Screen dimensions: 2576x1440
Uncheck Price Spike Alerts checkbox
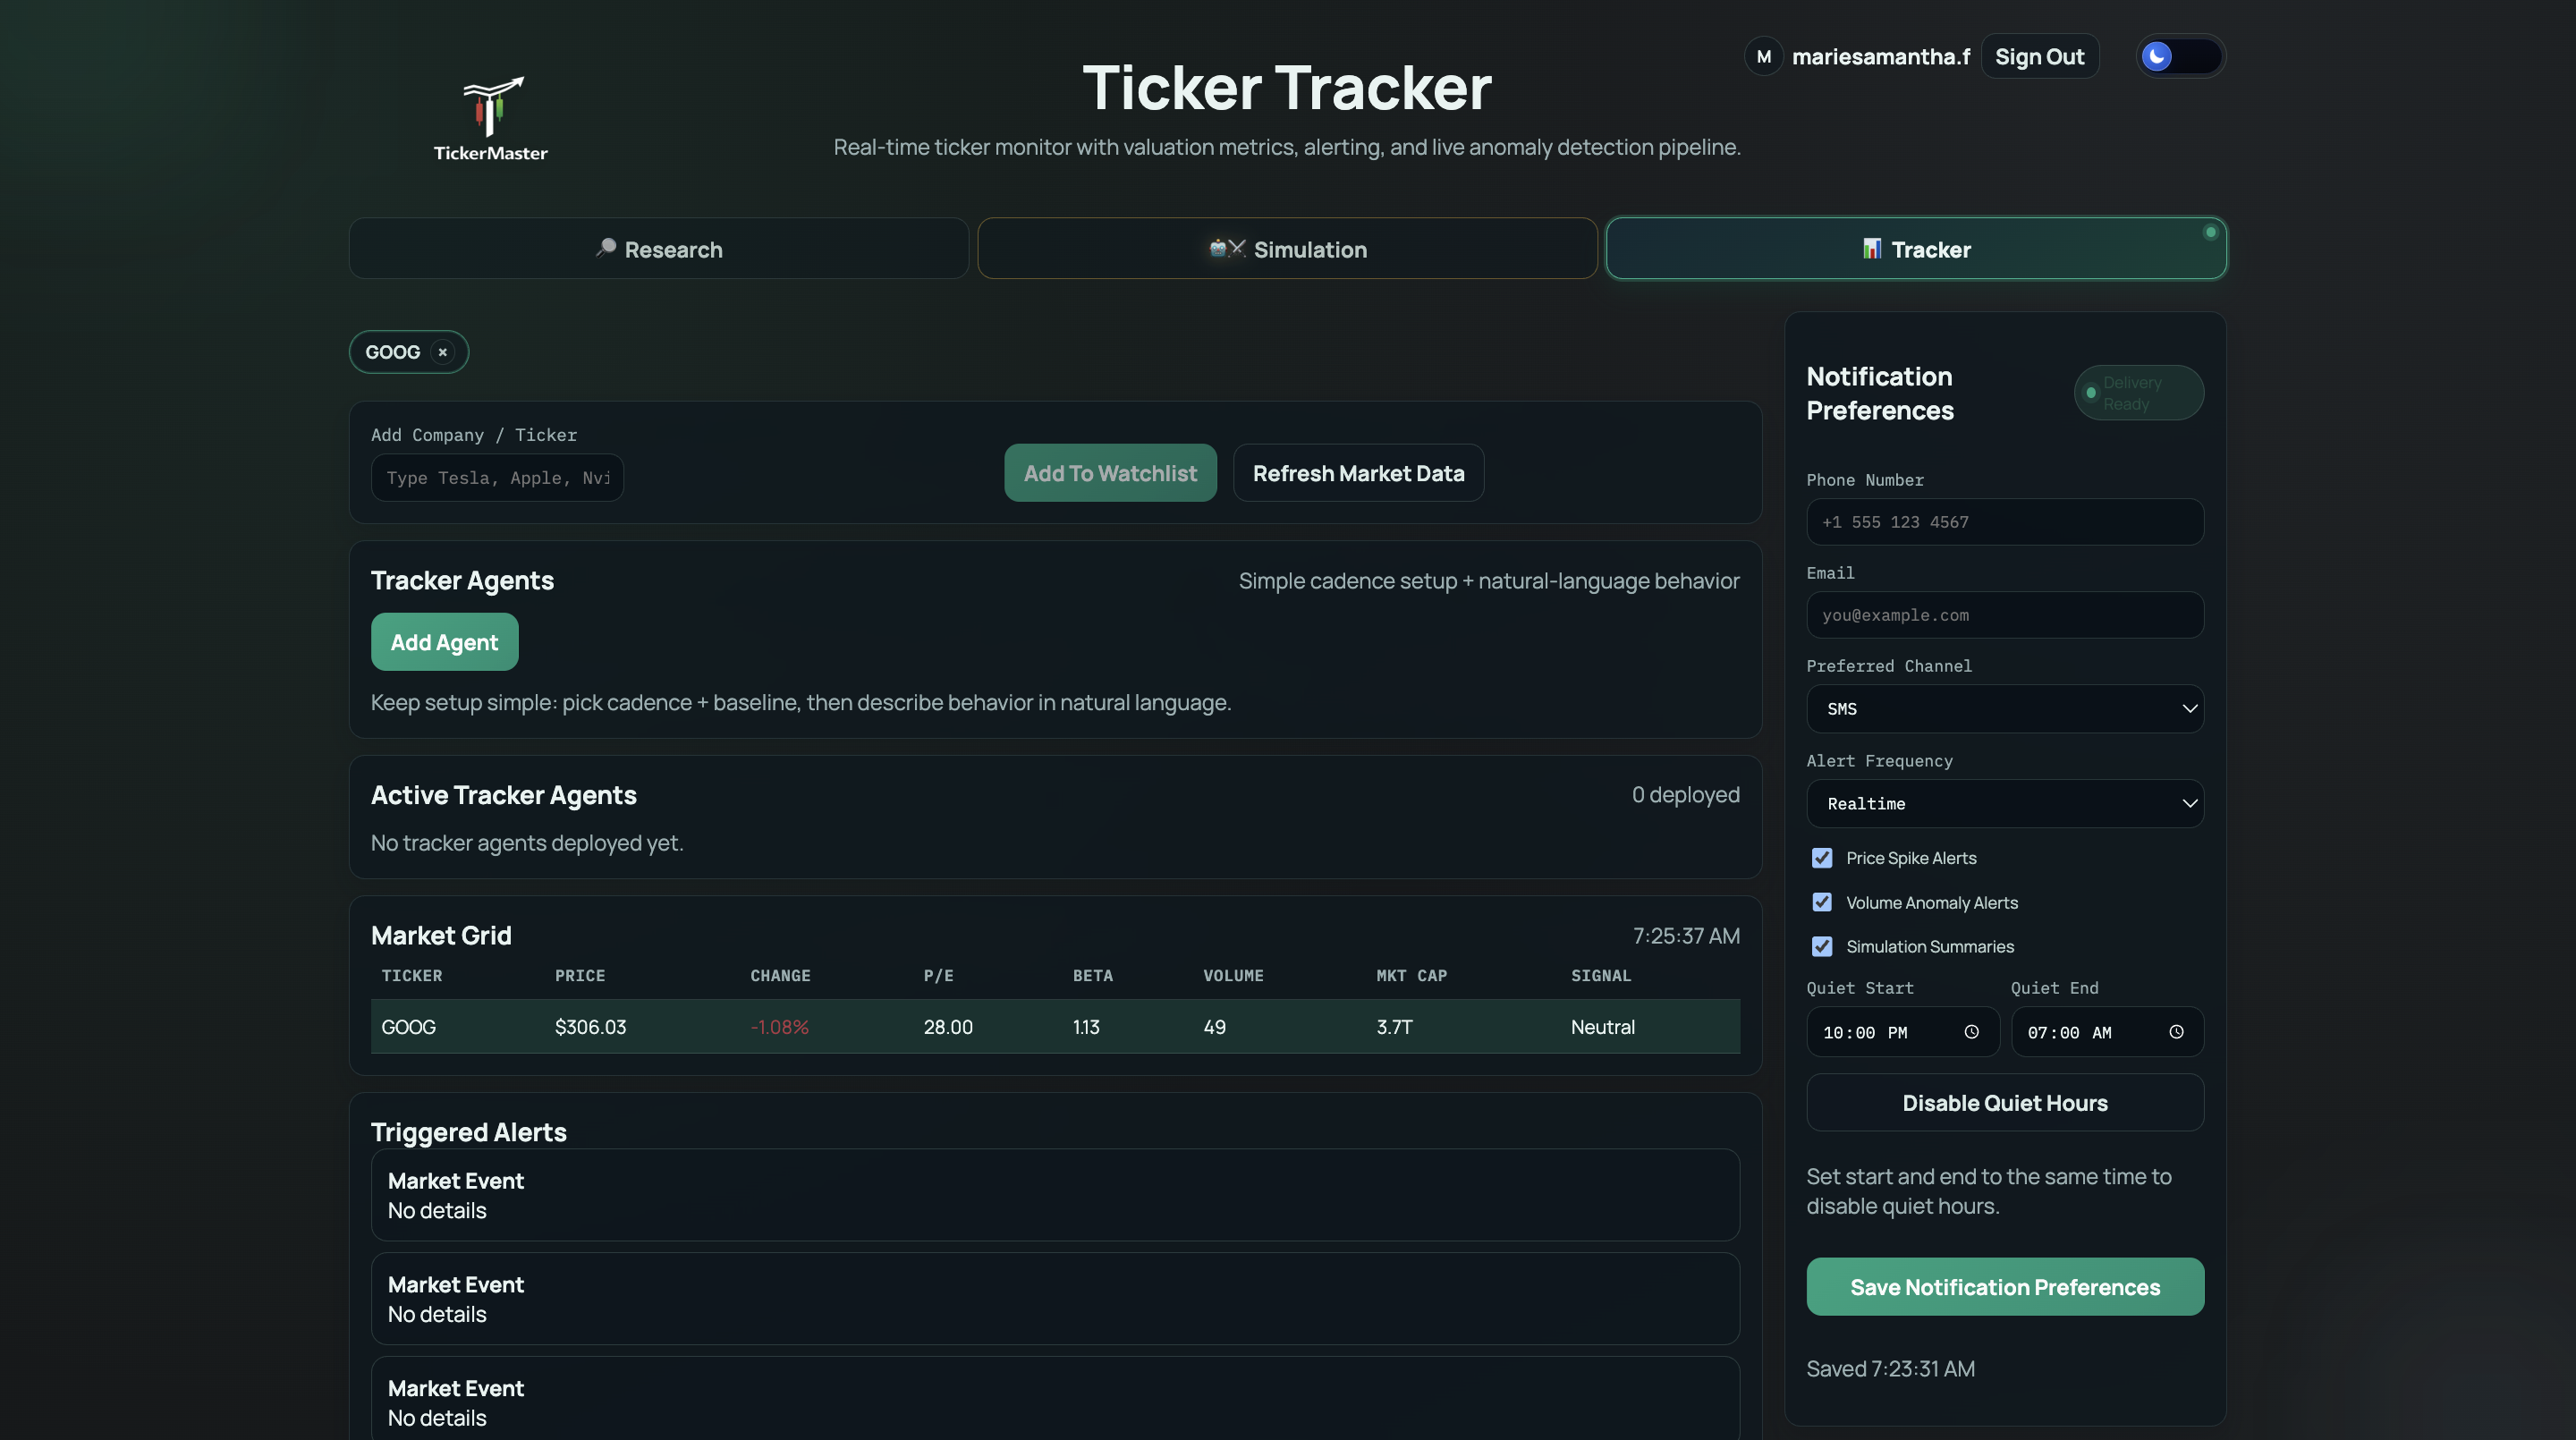coord(1822,858)
